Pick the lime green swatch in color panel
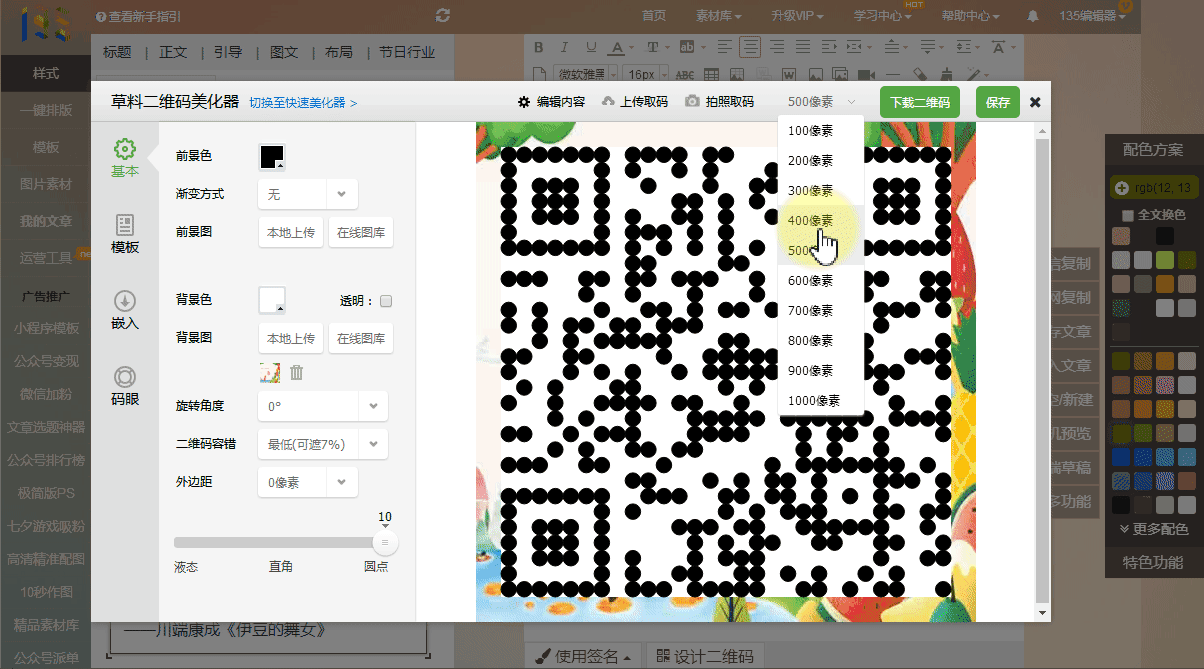This screenshot has height=669, width=1204. [x=1164, y=260]
